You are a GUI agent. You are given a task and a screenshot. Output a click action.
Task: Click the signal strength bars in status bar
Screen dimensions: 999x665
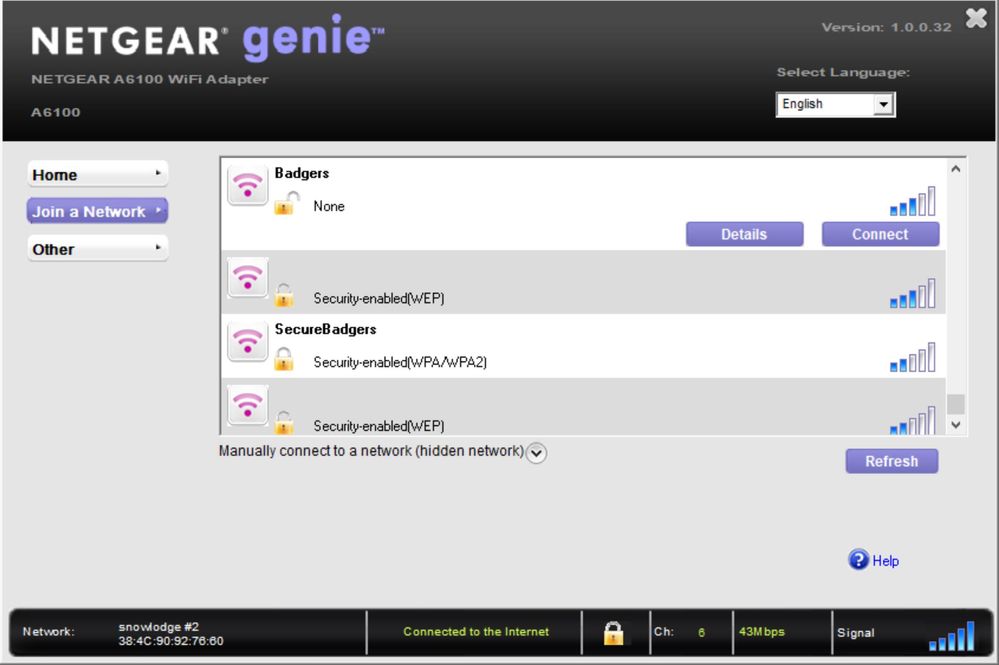(x=952, y=636)
